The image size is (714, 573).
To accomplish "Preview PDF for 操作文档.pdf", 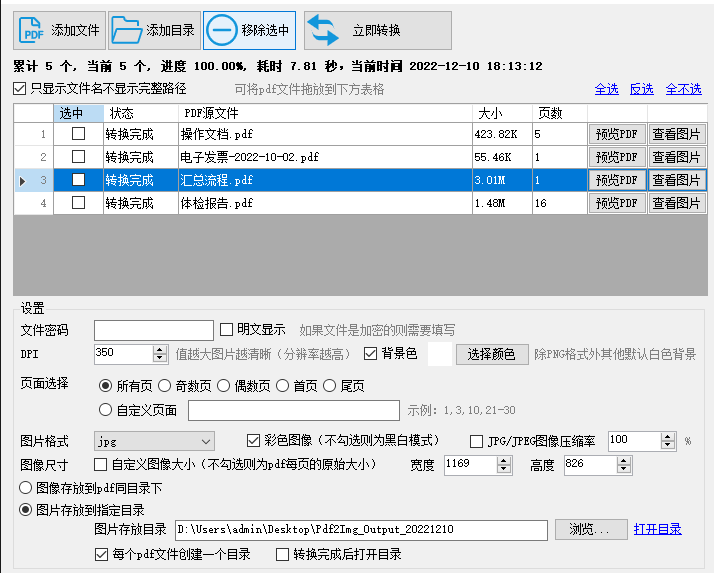I will (617, 134).
